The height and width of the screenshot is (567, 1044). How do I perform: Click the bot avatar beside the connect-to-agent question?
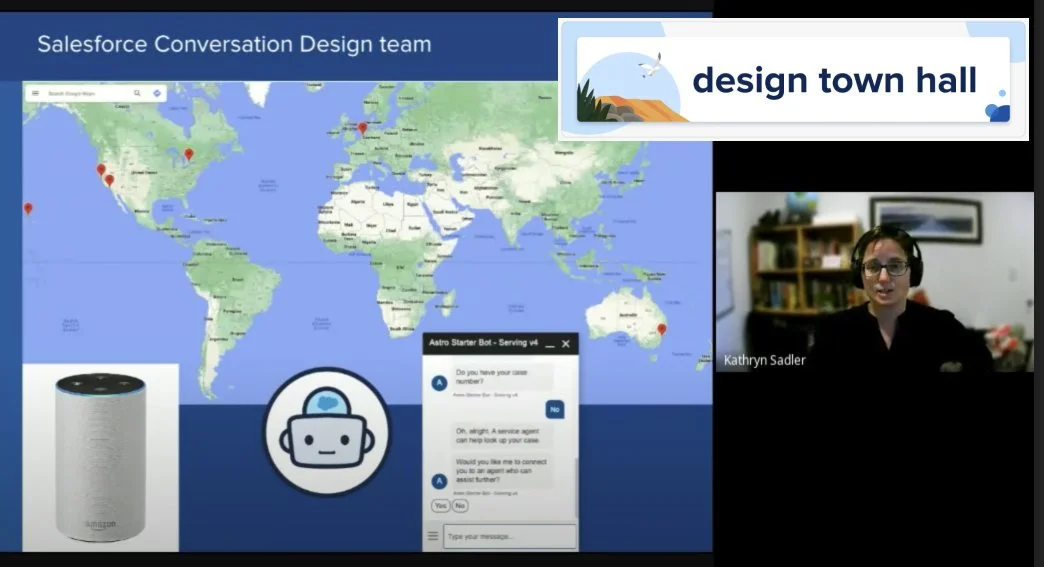coord(439,480)
